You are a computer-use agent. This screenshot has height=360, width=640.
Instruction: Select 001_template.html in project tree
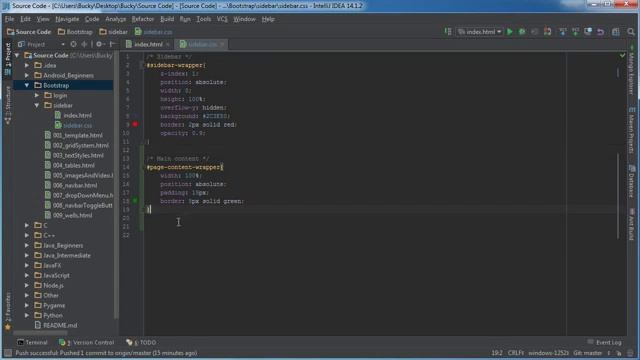pyautogui.click(x=78, y=136)
